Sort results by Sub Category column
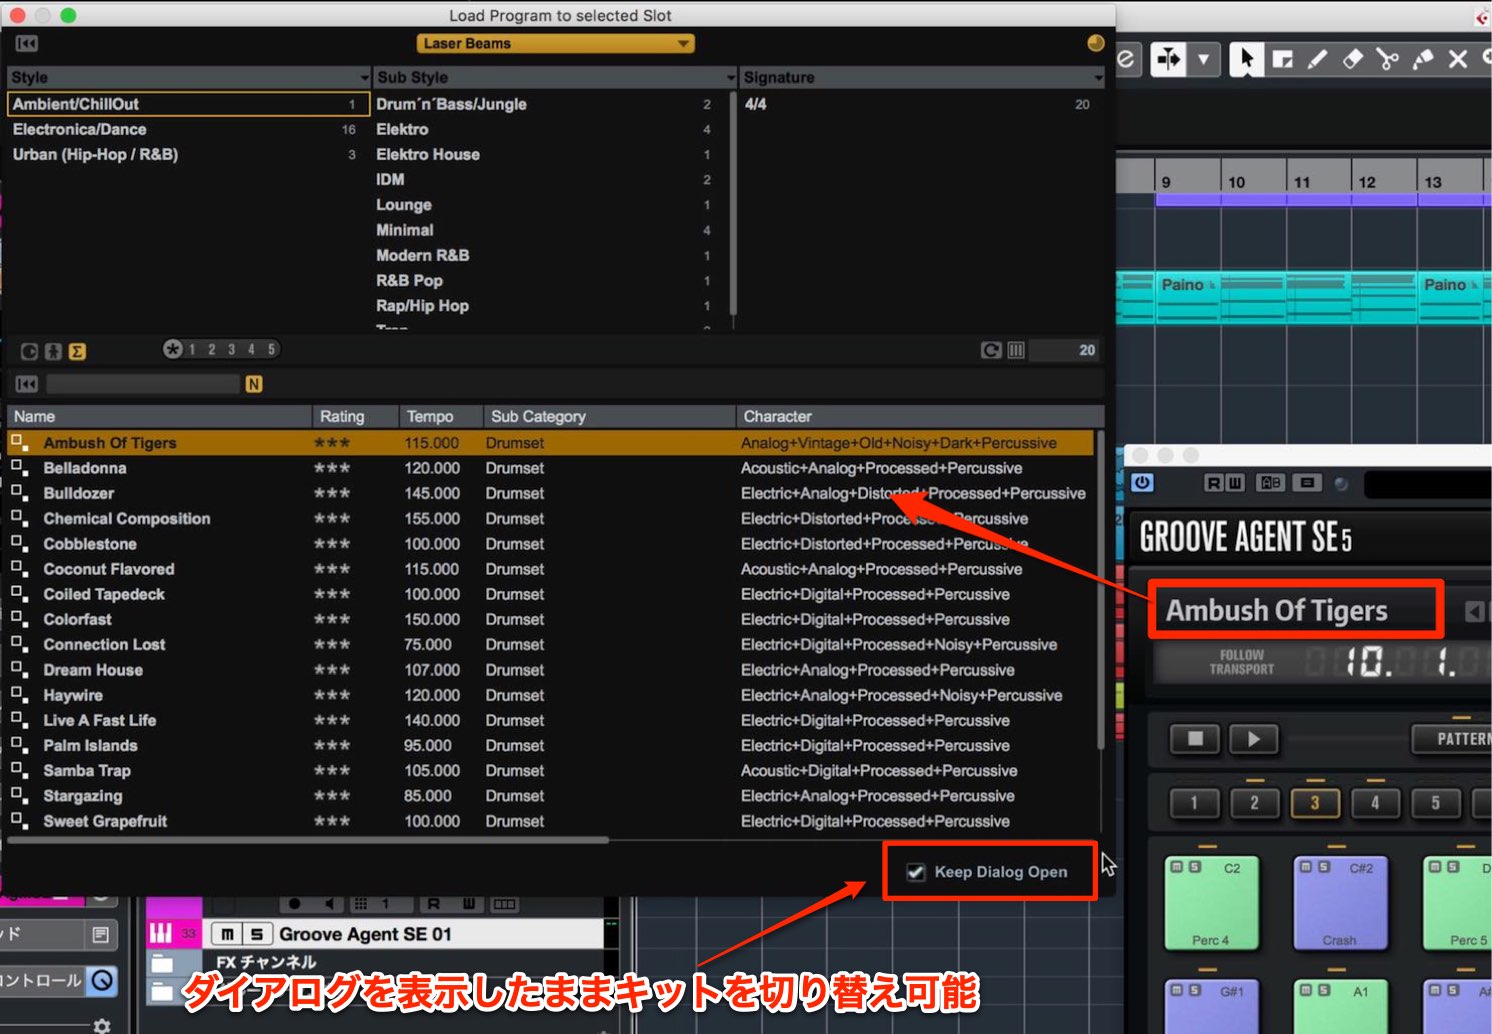 click(609, 416)
